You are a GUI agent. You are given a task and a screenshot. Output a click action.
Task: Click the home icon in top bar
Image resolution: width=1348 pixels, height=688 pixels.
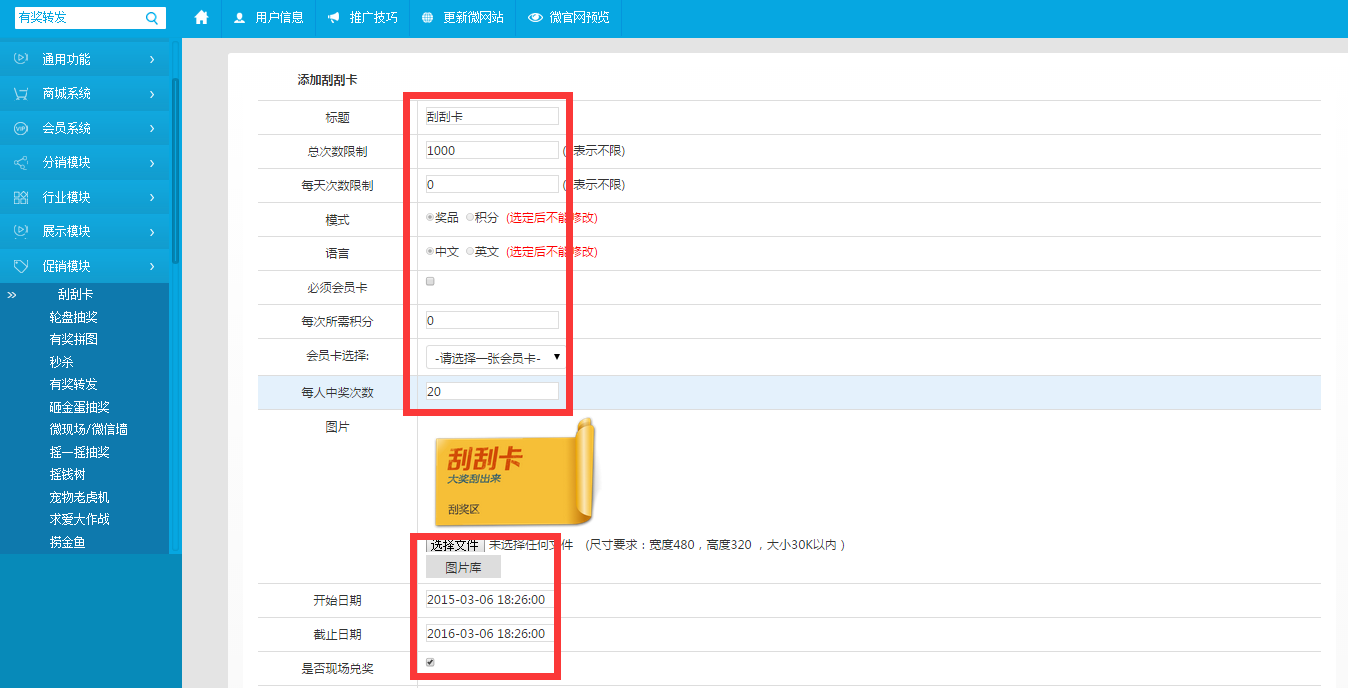(x=201, y=18)
